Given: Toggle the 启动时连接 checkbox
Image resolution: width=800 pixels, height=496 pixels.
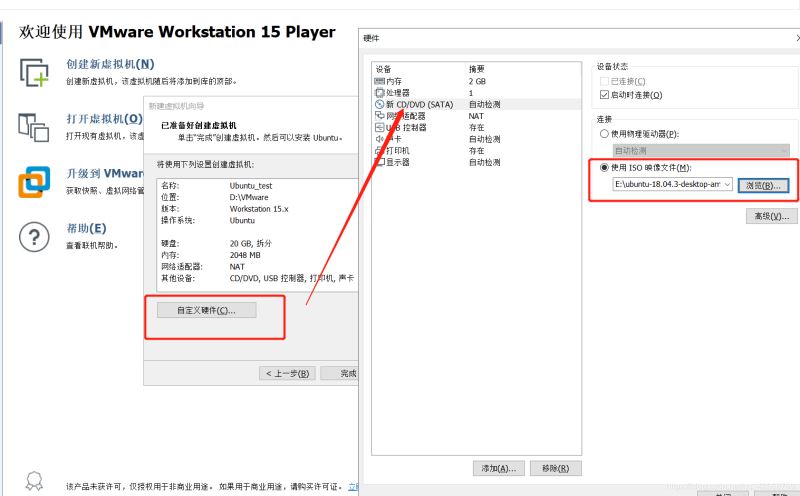Looking at the screenshot, I should [x=603, y=95].
